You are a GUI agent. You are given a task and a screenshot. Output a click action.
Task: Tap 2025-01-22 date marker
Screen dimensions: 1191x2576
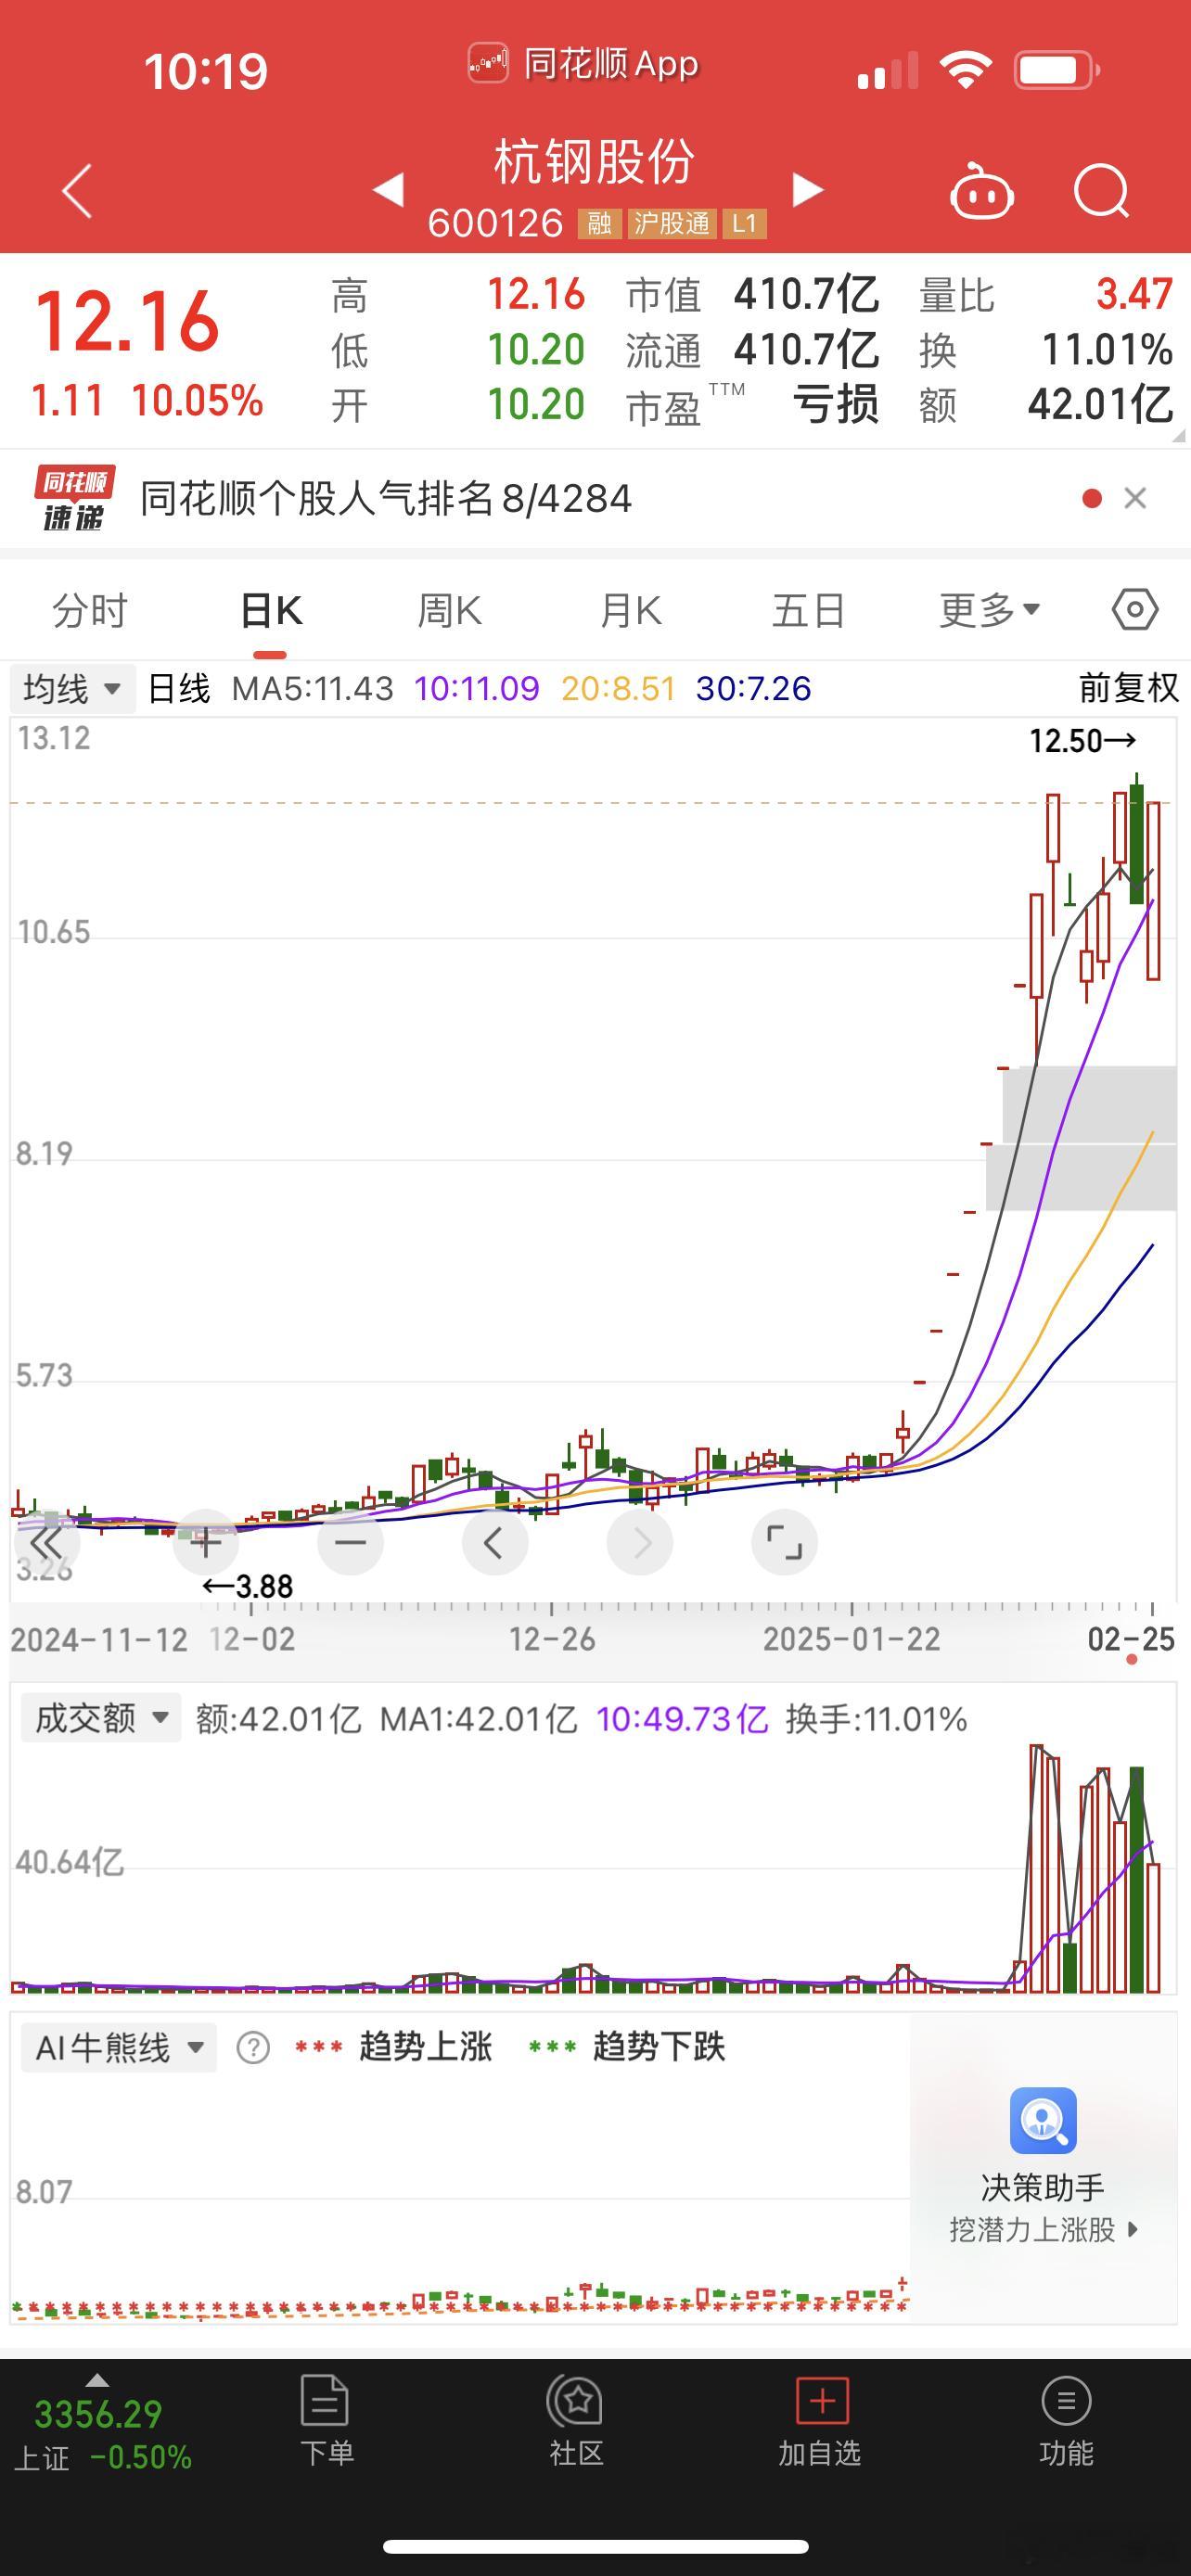(x=852, y=1639)
